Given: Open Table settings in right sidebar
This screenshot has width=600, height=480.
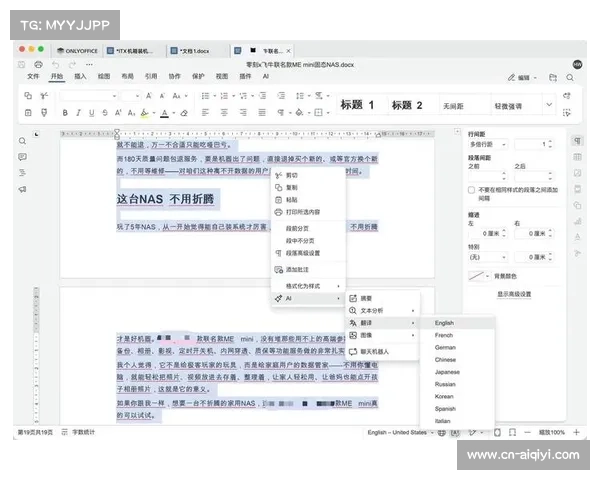Looking at the screenshot, I should (x=577, y=157).
